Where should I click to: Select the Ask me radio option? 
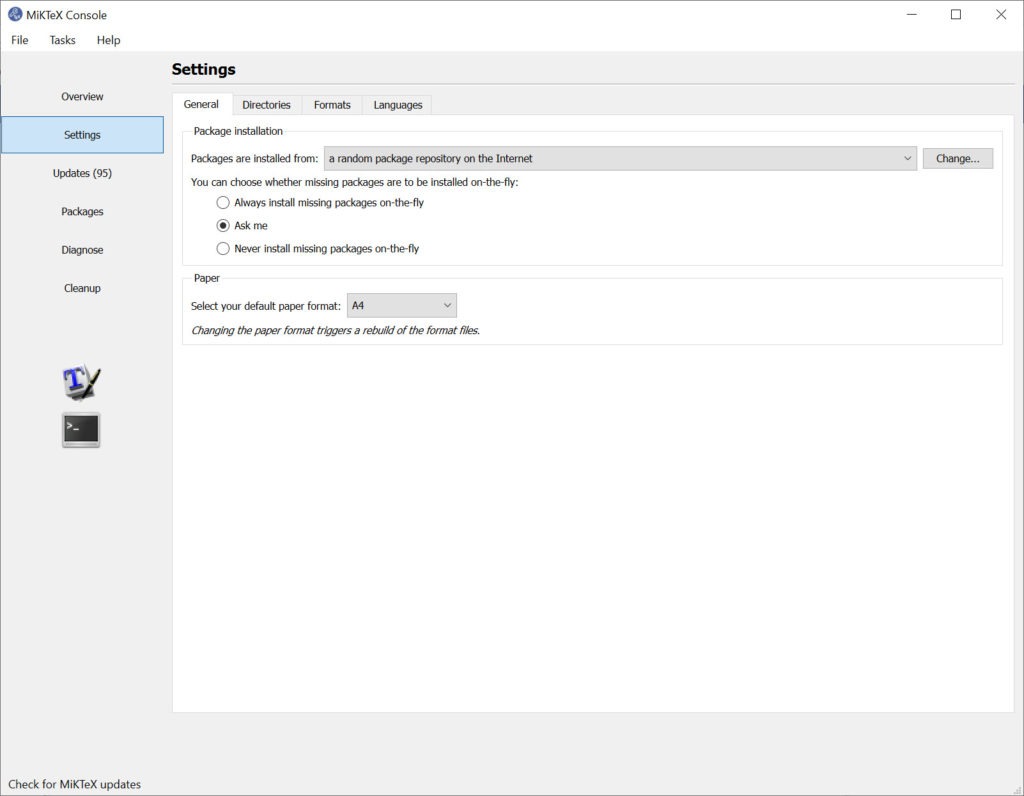242,225
